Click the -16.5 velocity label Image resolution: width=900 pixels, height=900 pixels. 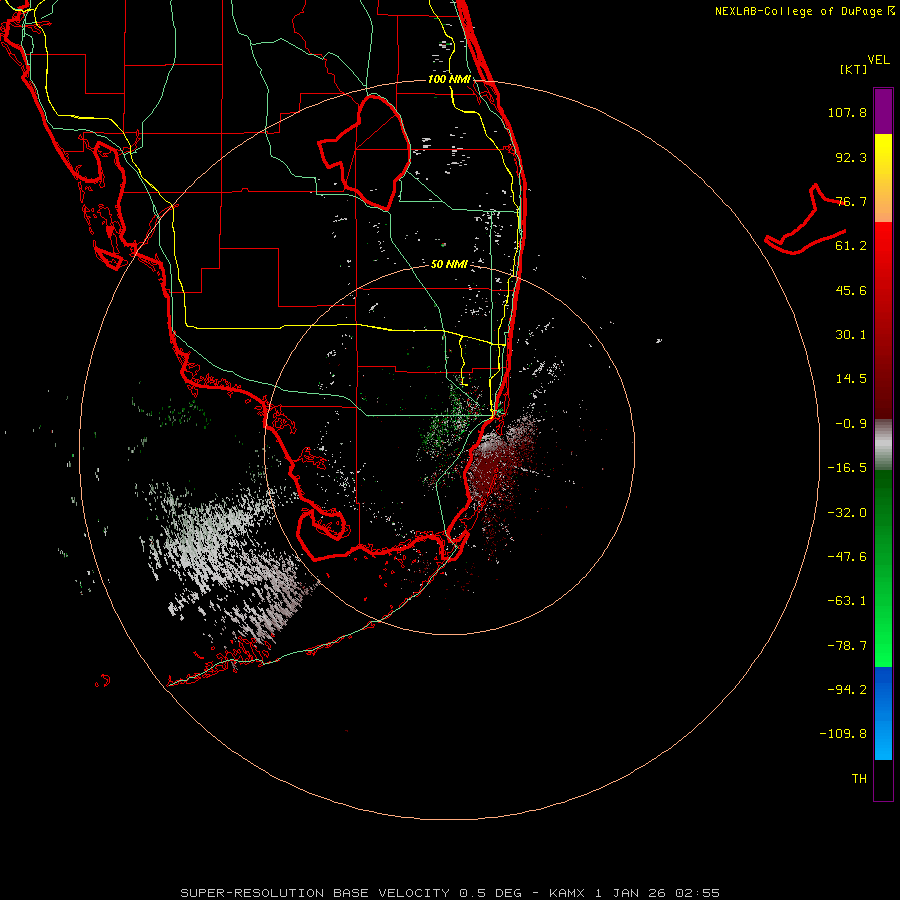pyautogui.click(x=847, y=468)
